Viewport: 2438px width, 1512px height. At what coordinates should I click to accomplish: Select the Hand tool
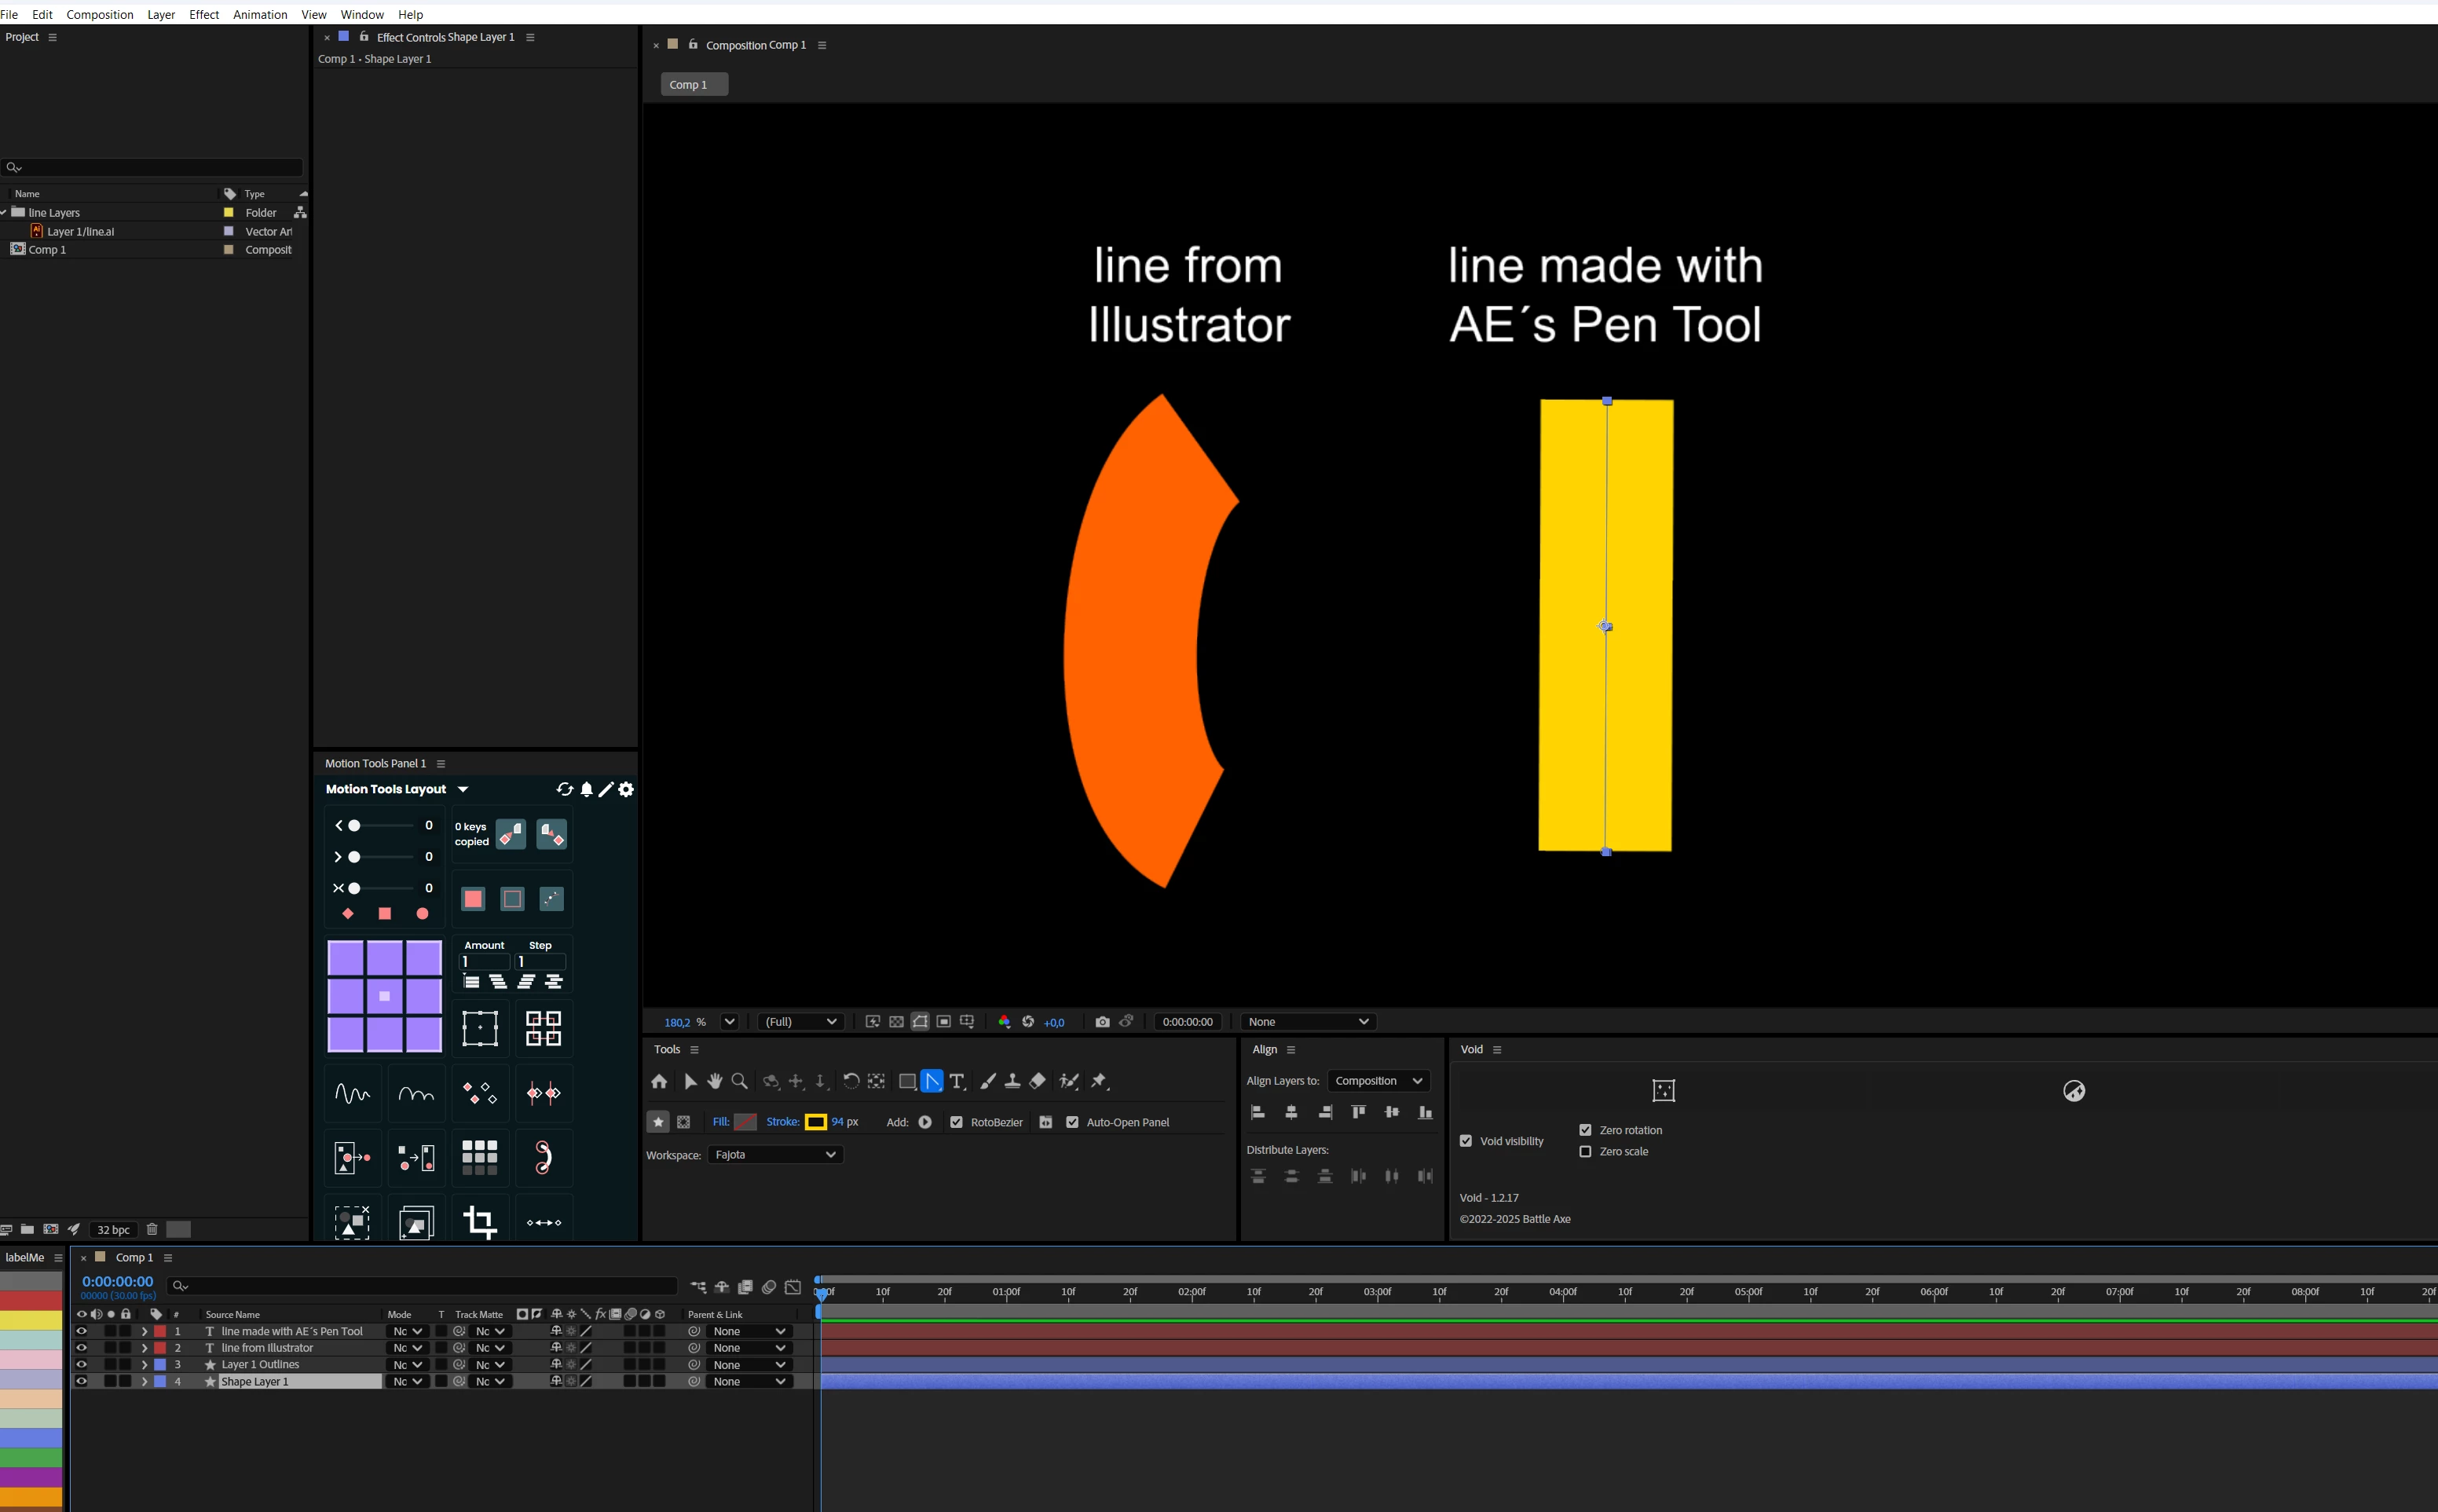[714, 1081]
